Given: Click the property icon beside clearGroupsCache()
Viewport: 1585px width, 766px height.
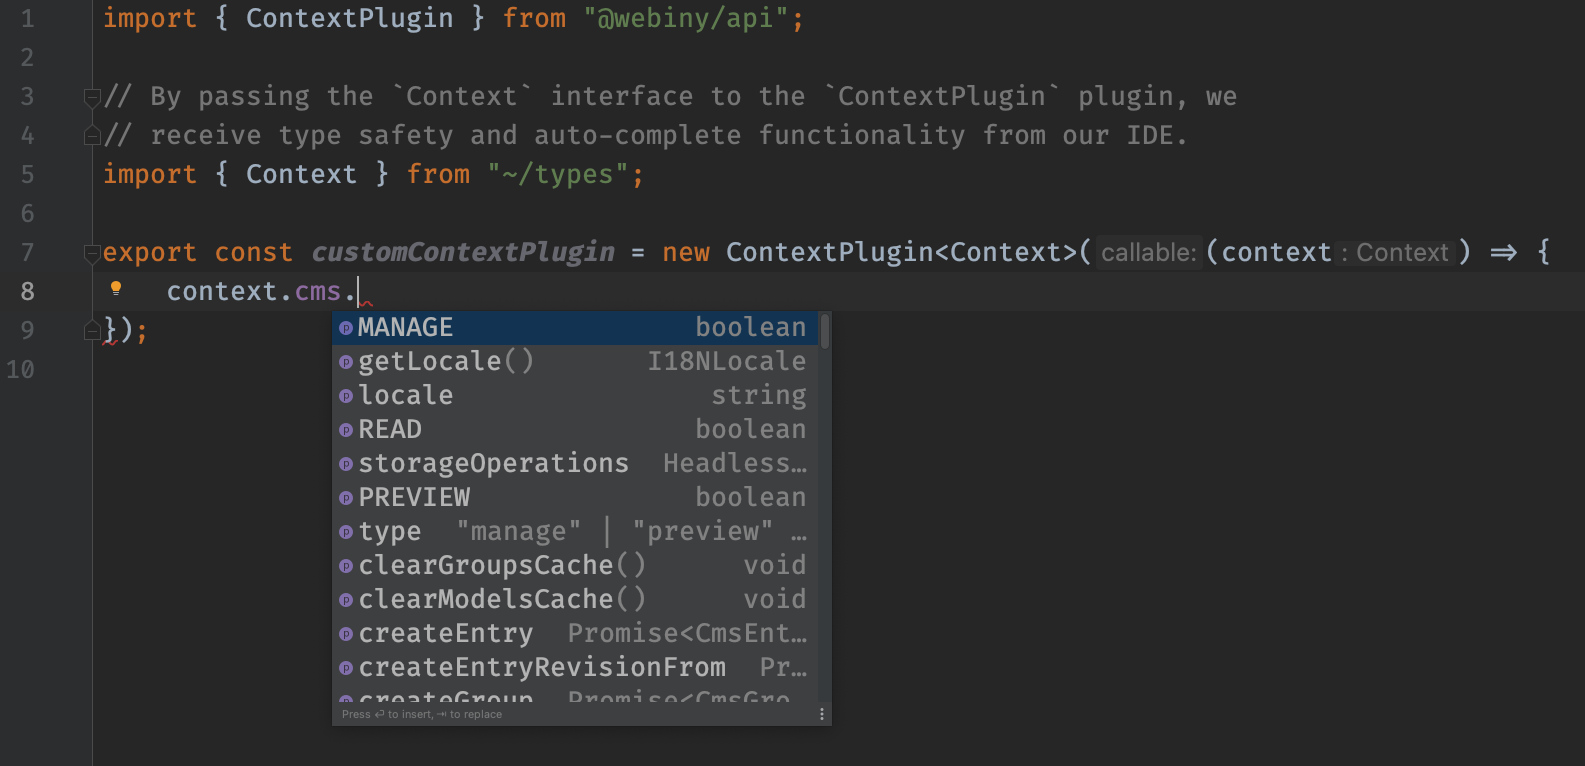Looking at the screenshot, I should (x=345, y=565).
